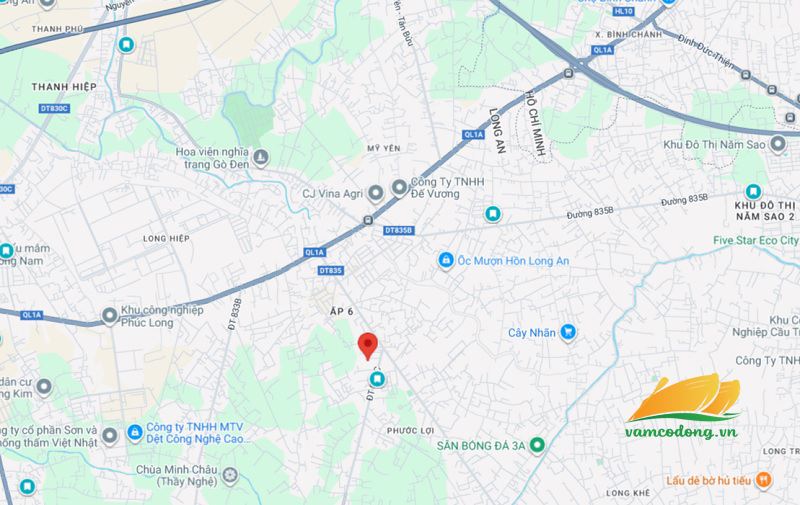The image size is (800, 505).
Task: Click the Five Star Eco City label
Action: (x=756, y=240)
